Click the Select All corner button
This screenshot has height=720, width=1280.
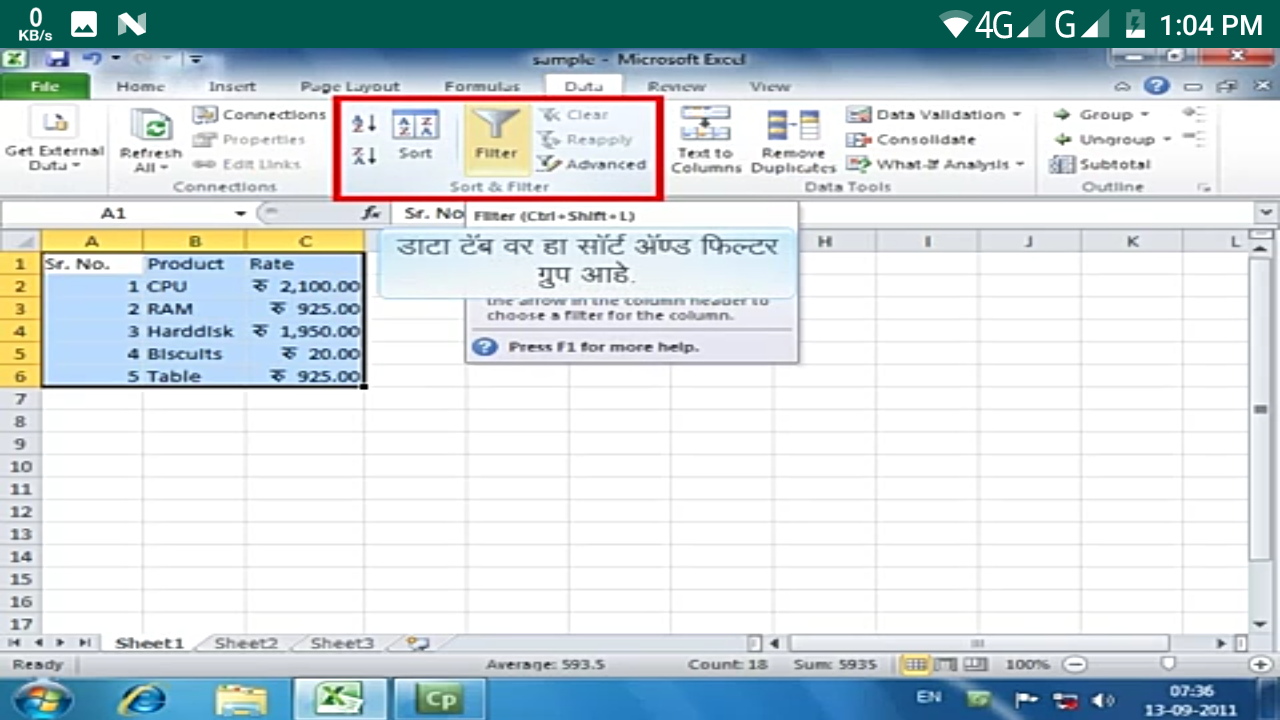click(x=21, y=241)
